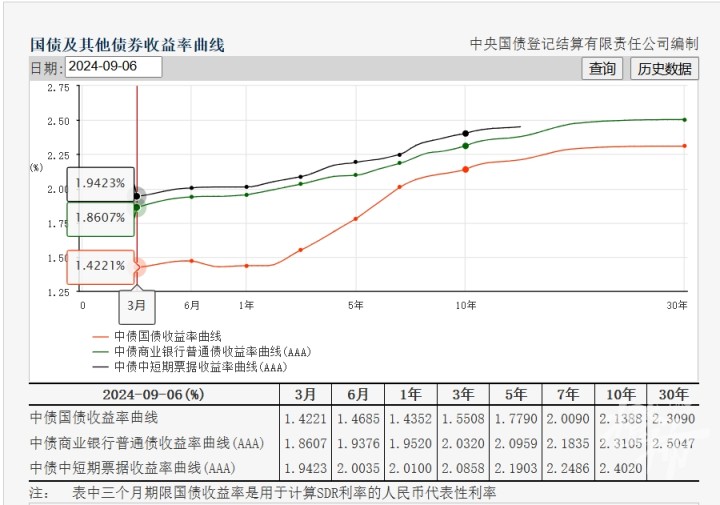This screenshot has height=505, width=720.
Task: Click table cell value 2.1903
Action: point(516,469)
